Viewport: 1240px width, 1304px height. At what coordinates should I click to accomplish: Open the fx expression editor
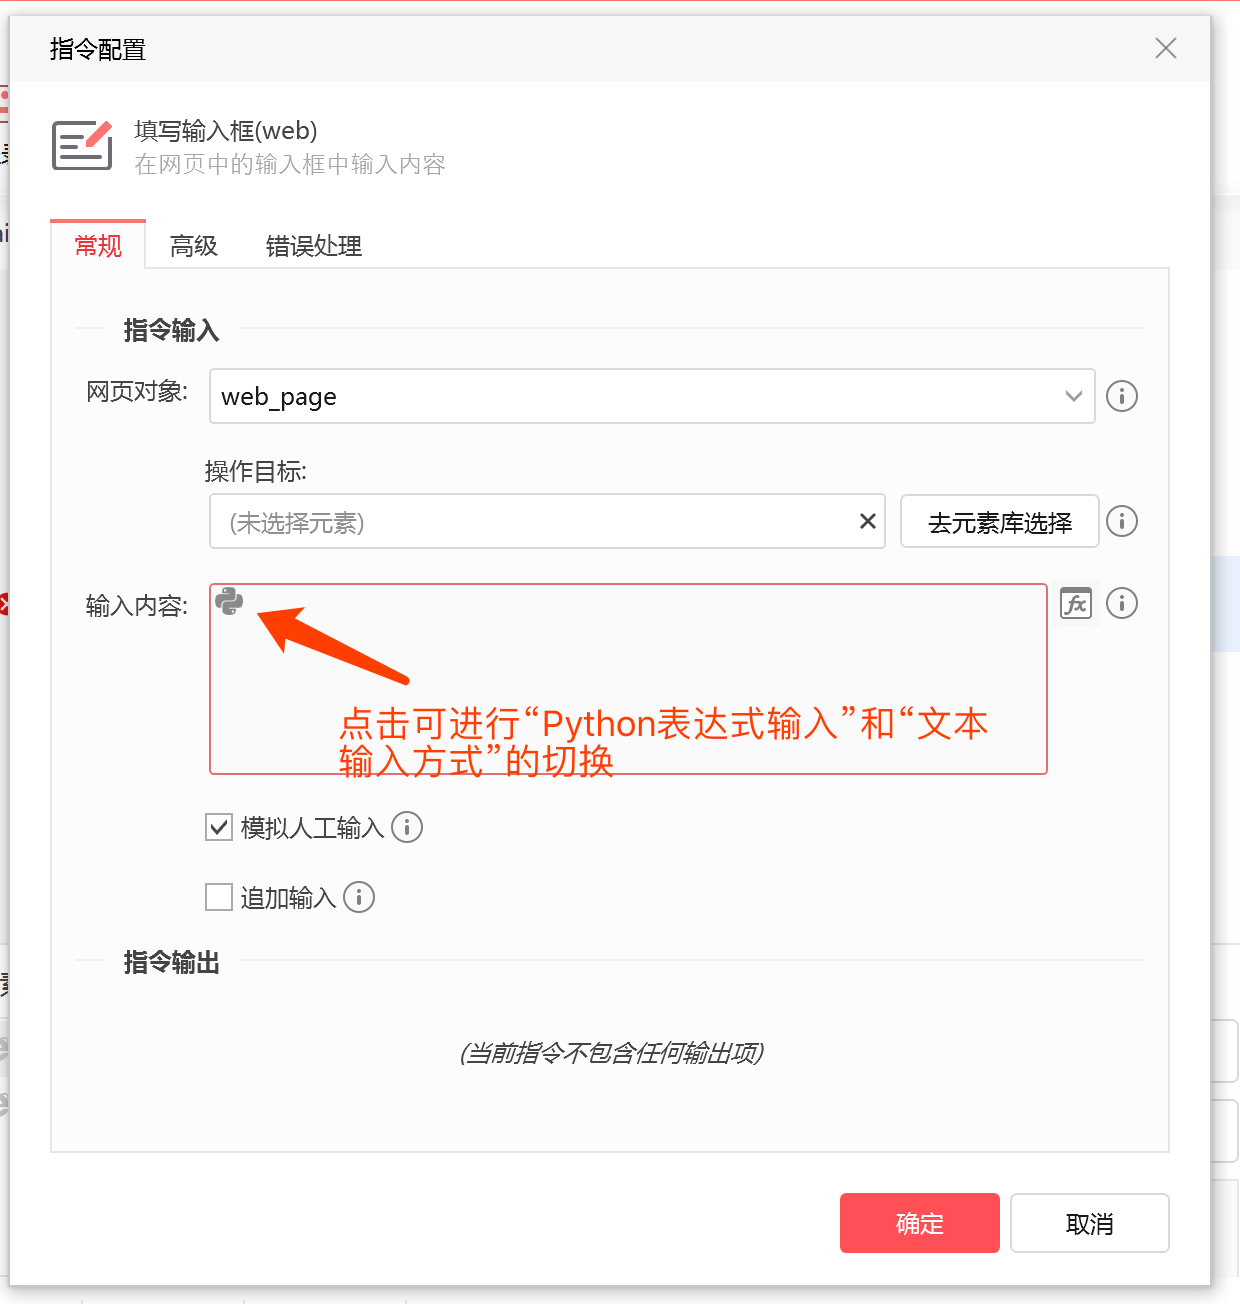tap(1076, 604)
